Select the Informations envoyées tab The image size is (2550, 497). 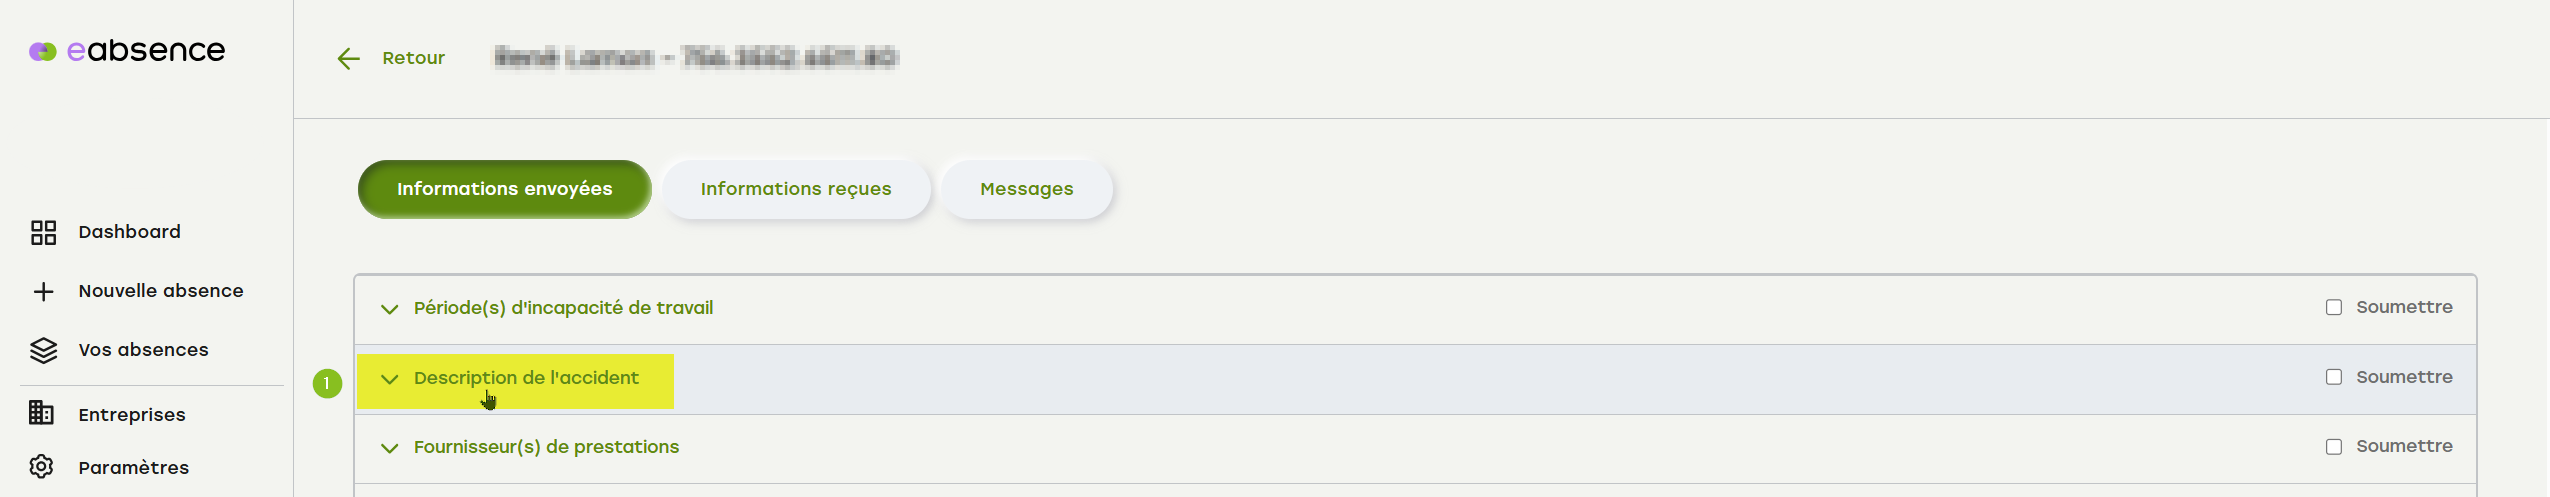(x=504, y=189)
